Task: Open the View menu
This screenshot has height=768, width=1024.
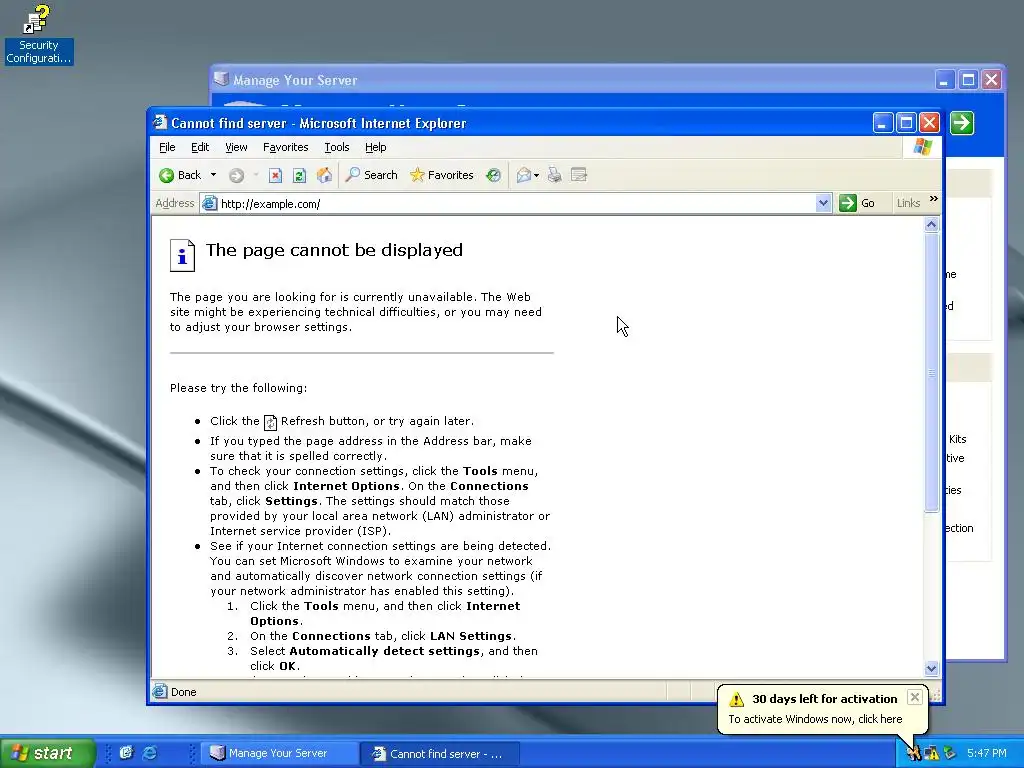Action: click(x=236, y=147)
